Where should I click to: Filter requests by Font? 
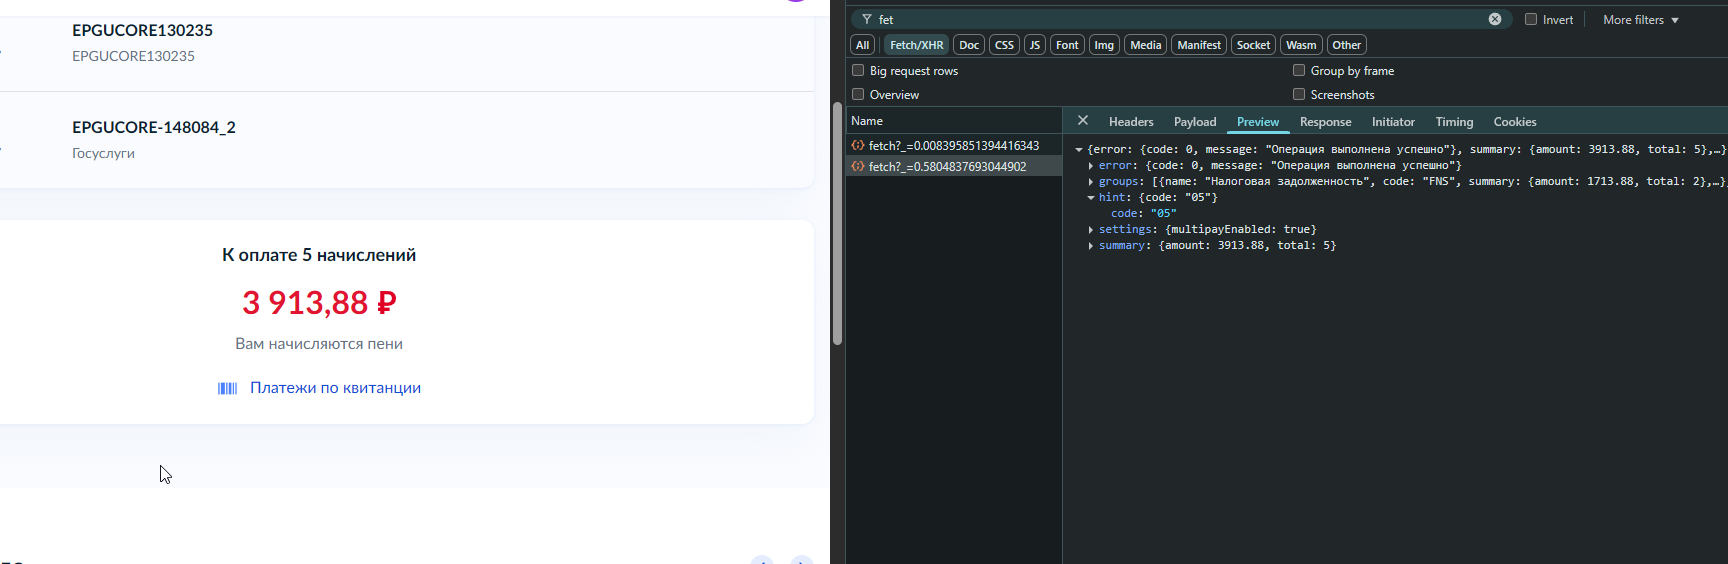point(1068,45)
